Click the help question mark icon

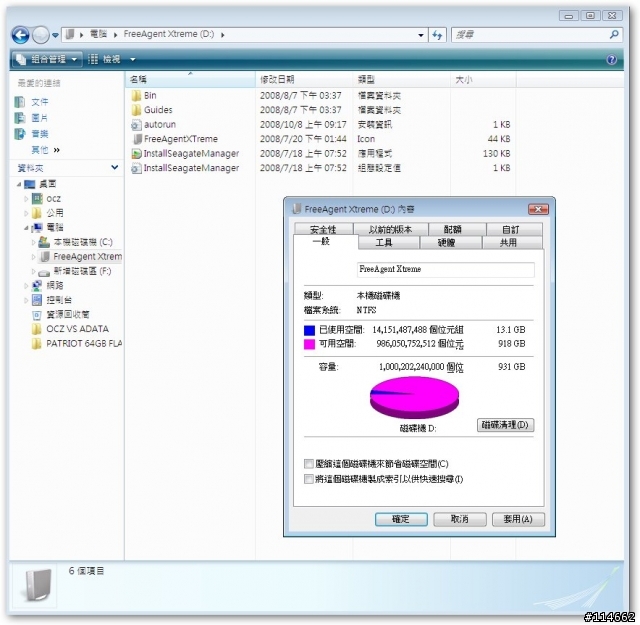pyautogui.click(x=611, y=60)
